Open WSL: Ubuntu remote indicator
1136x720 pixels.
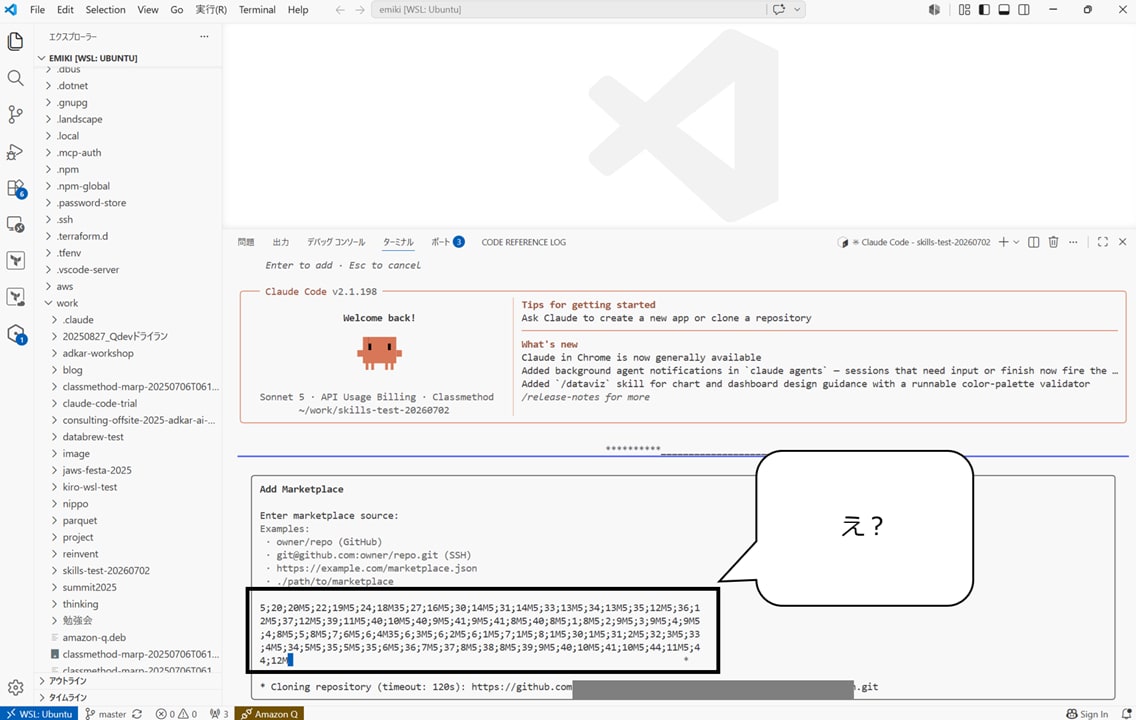[39, 713]
